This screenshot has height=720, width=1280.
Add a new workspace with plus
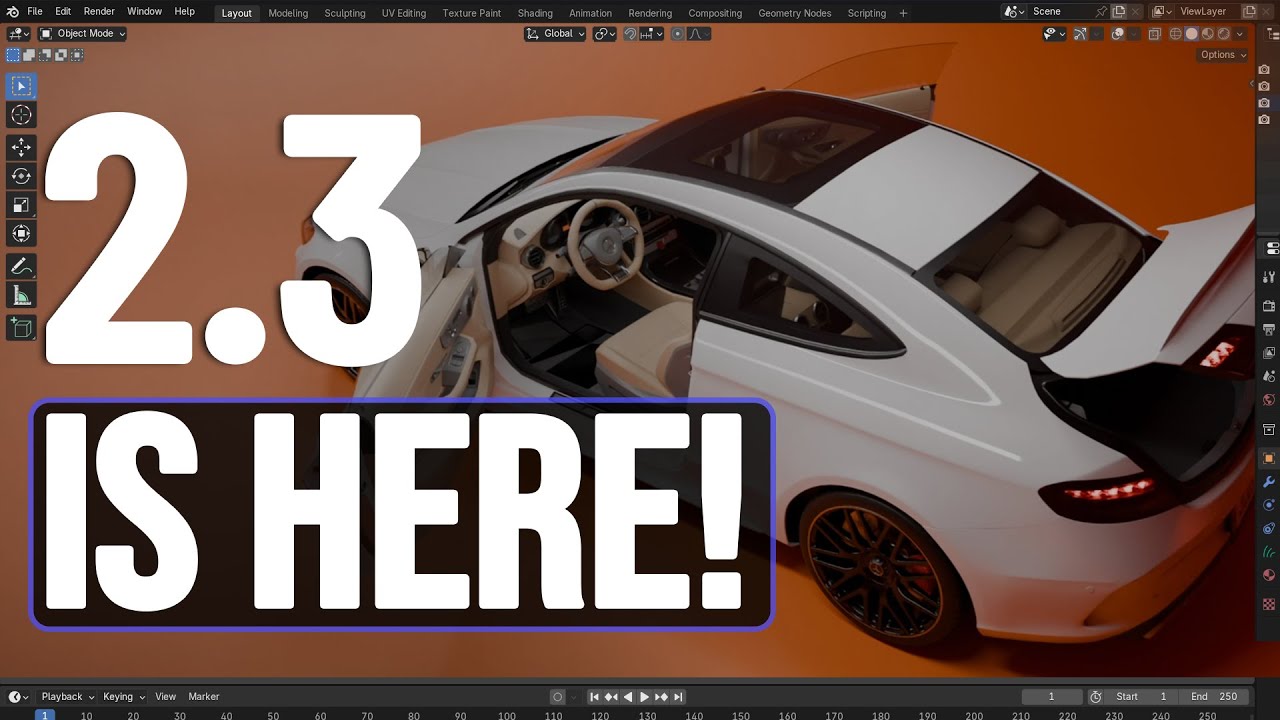click(904, 13)
